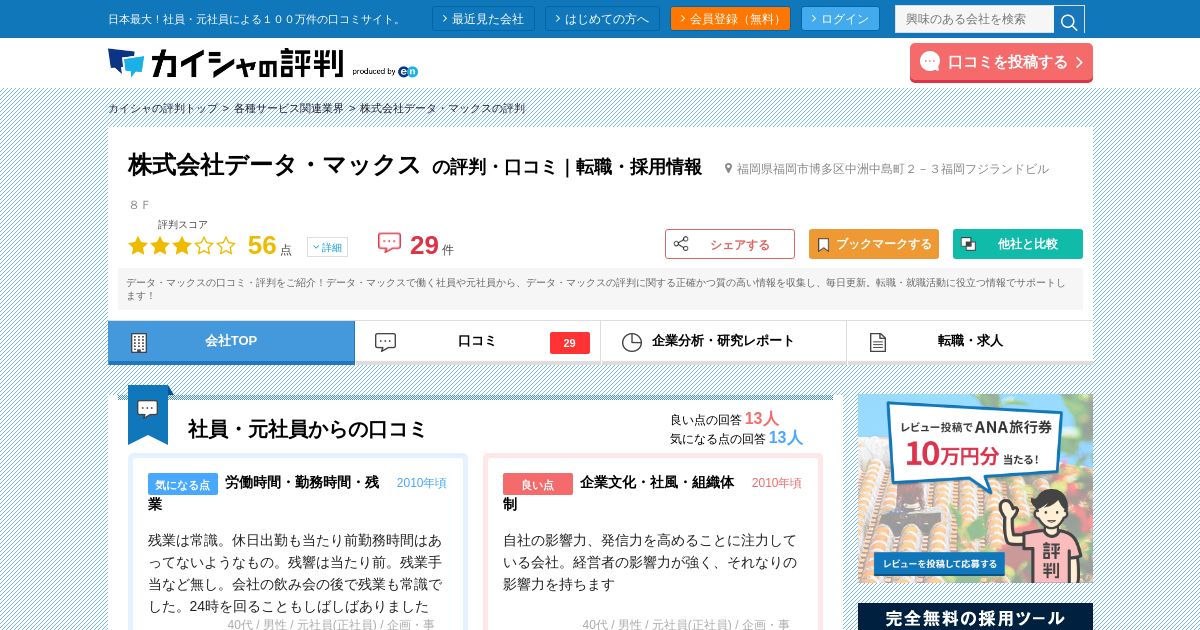
Task: Click the 完全無料の採用ツール banner
Action: [975, 617]
